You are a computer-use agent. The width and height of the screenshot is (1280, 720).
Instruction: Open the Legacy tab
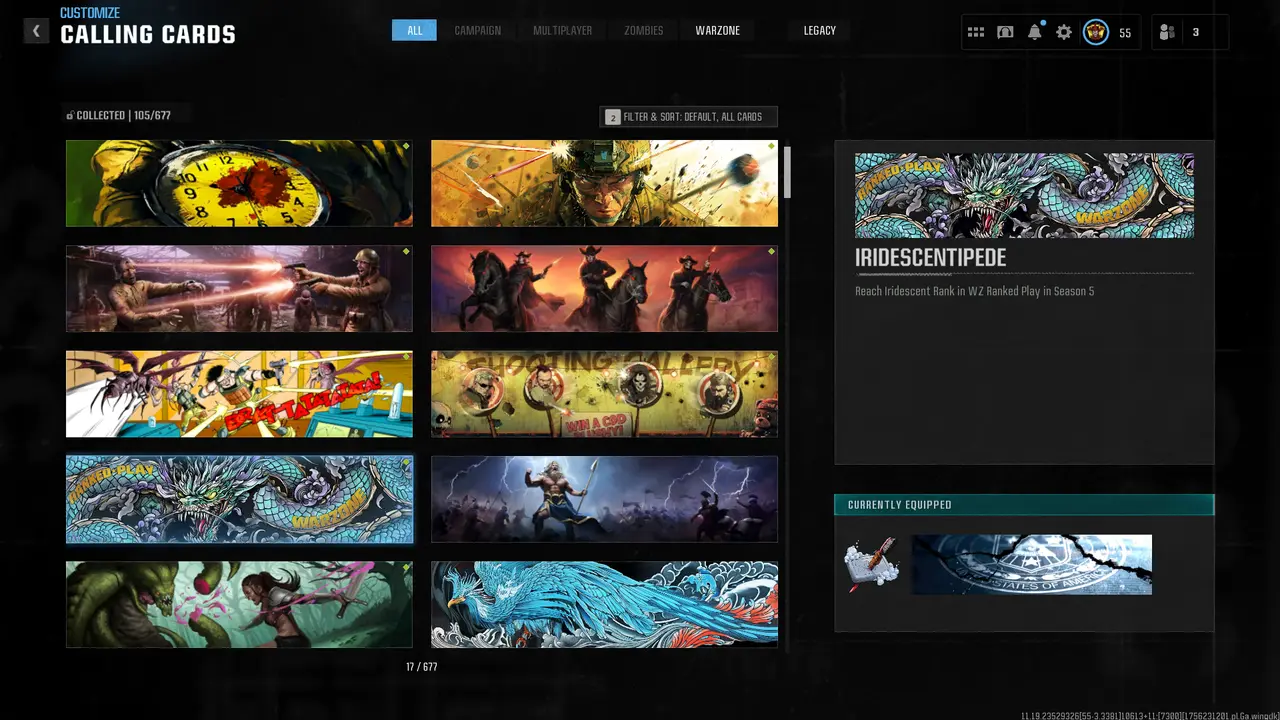click(820, 31)
